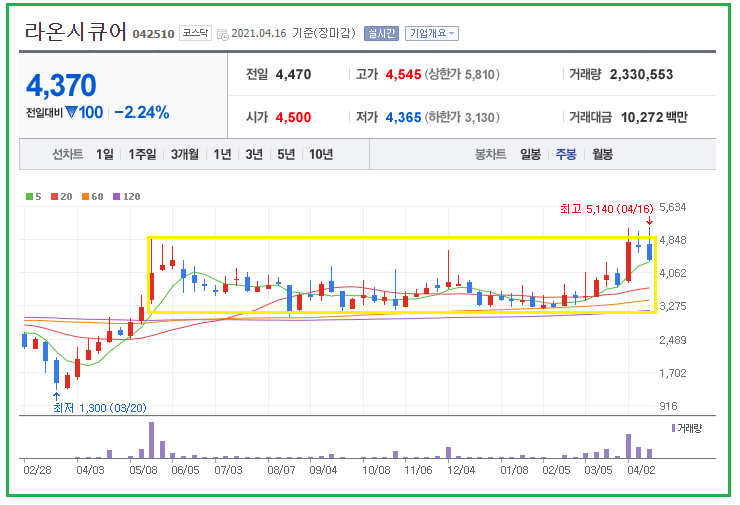The height and width of the screenshot is (505, 740).
Task: Switch to 주봉 weekly candle chart
Action: click(566, 154)
